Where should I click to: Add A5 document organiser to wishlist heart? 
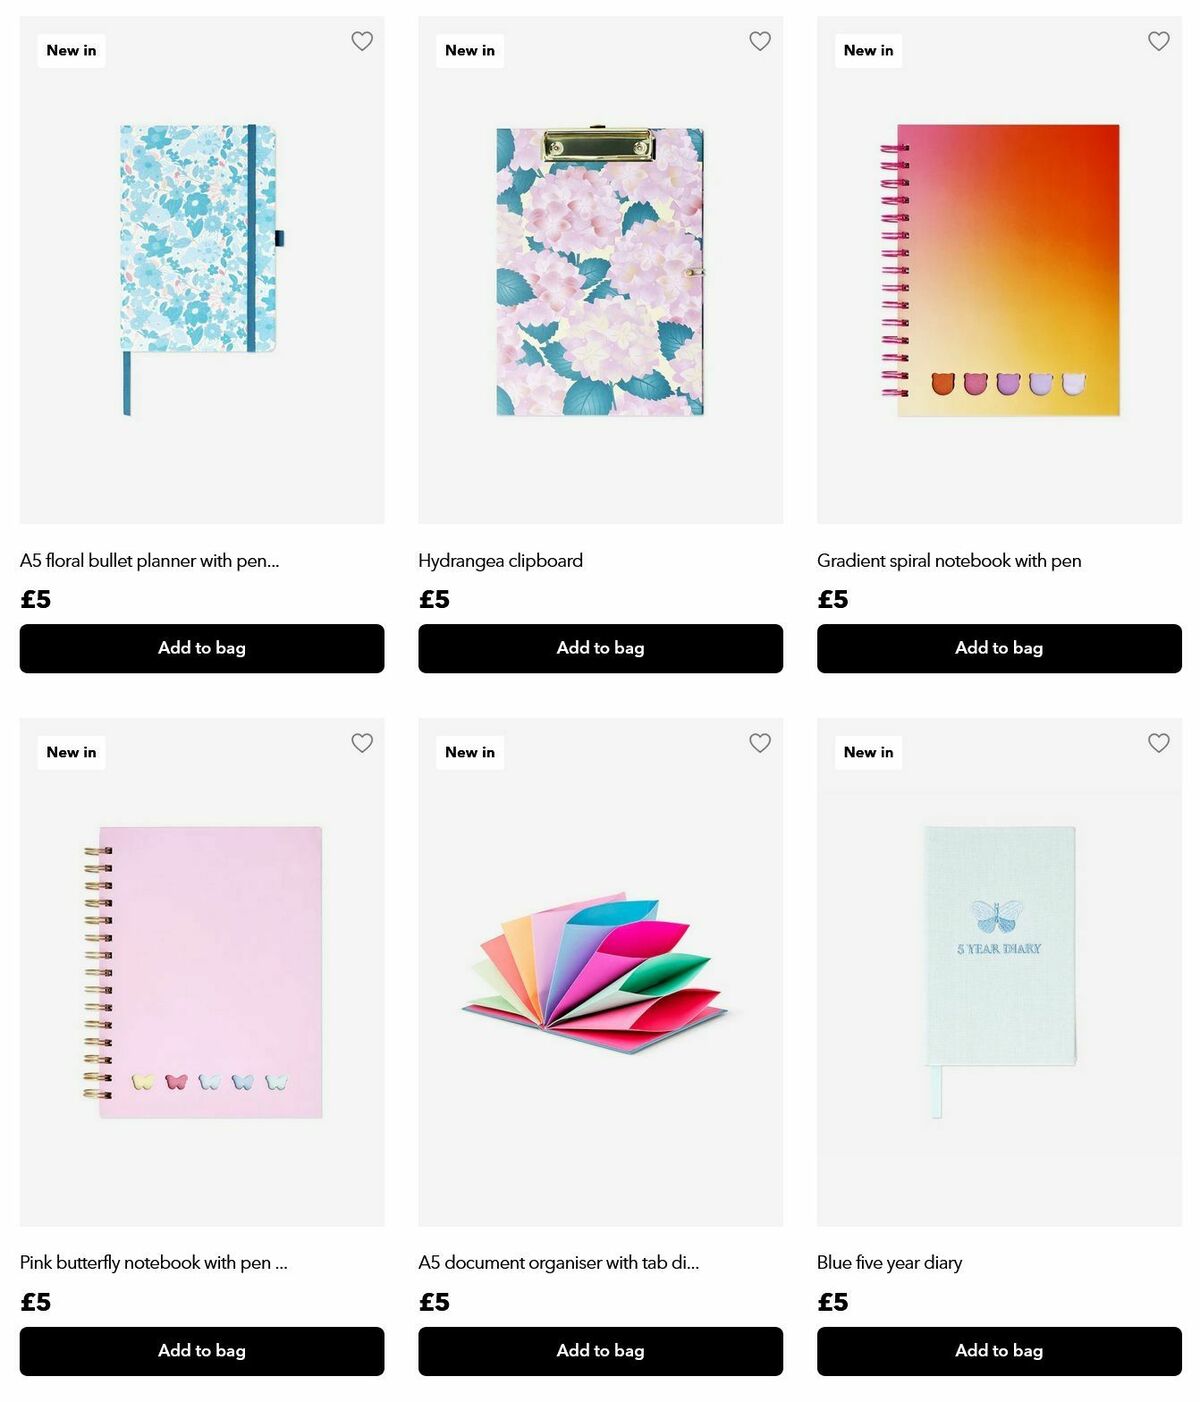point(760,743)
